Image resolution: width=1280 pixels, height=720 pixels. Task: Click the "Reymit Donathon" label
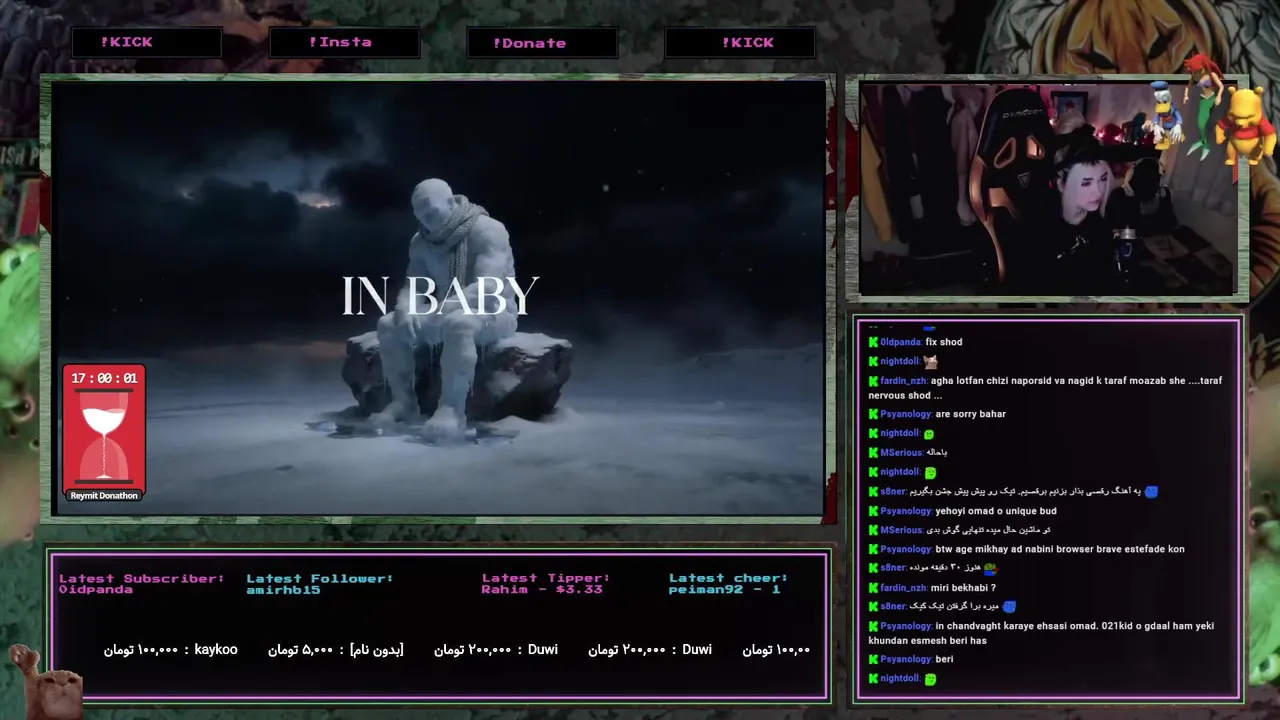(104, 495)
